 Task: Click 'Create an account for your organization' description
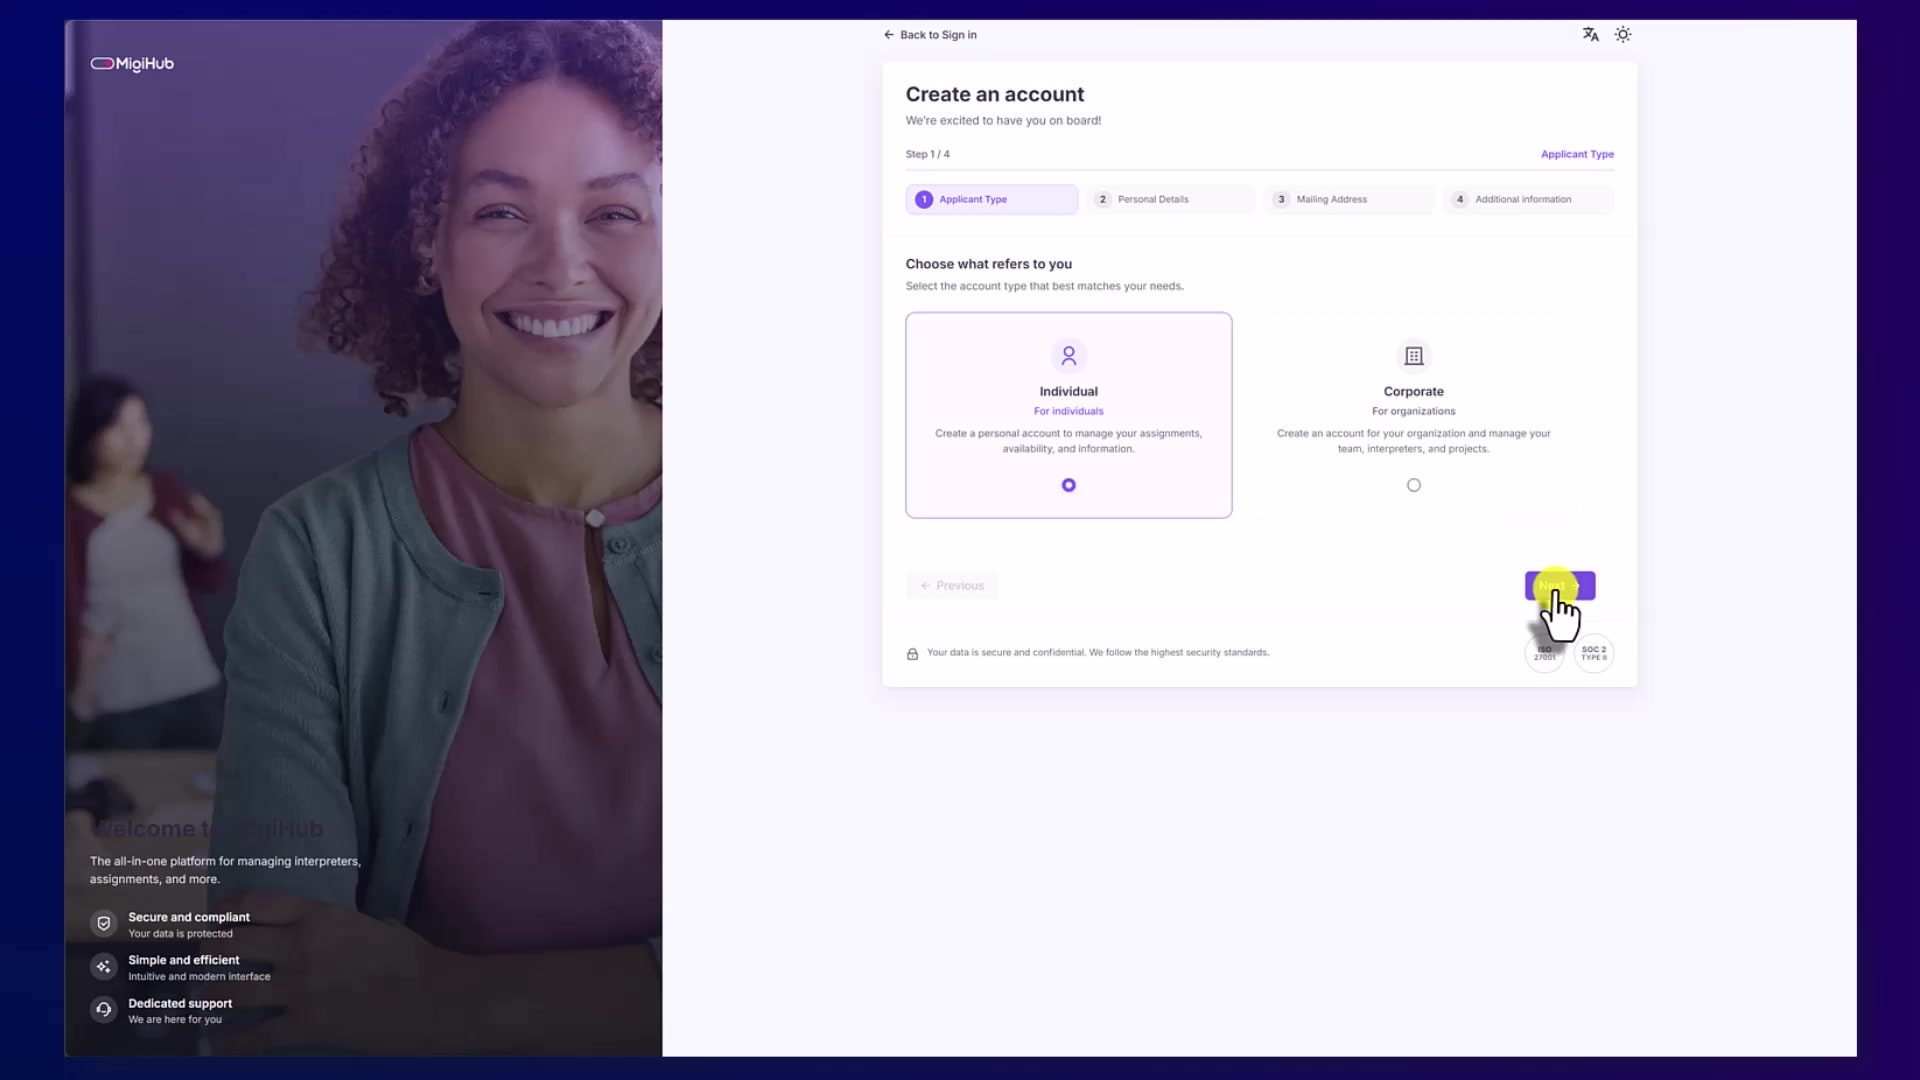coord(1413,441)
